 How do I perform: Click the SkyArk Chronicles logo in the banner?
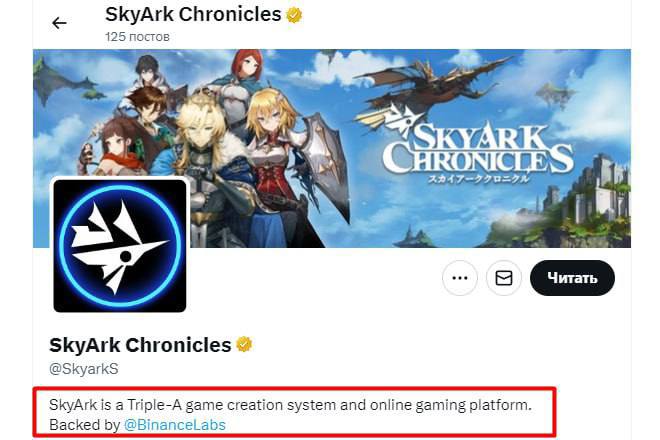point(478,149)
